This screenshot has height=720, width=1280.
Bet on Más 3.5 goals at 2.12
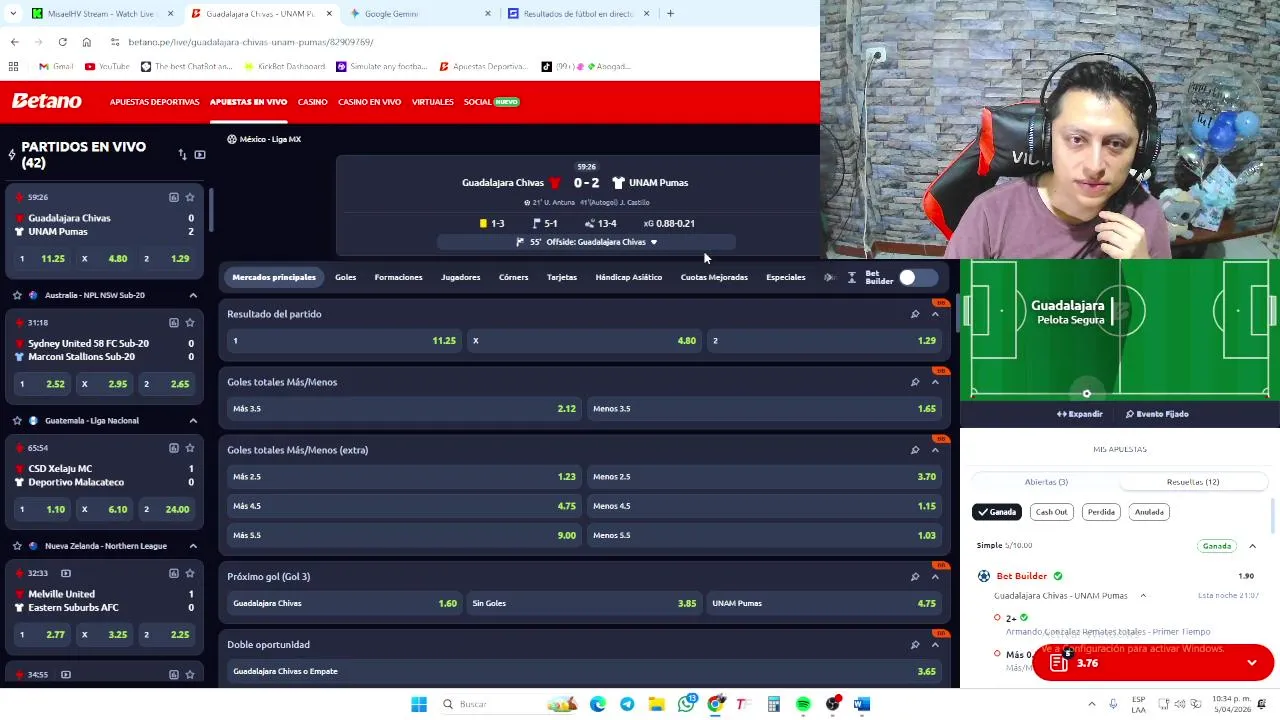click(403, 408)
